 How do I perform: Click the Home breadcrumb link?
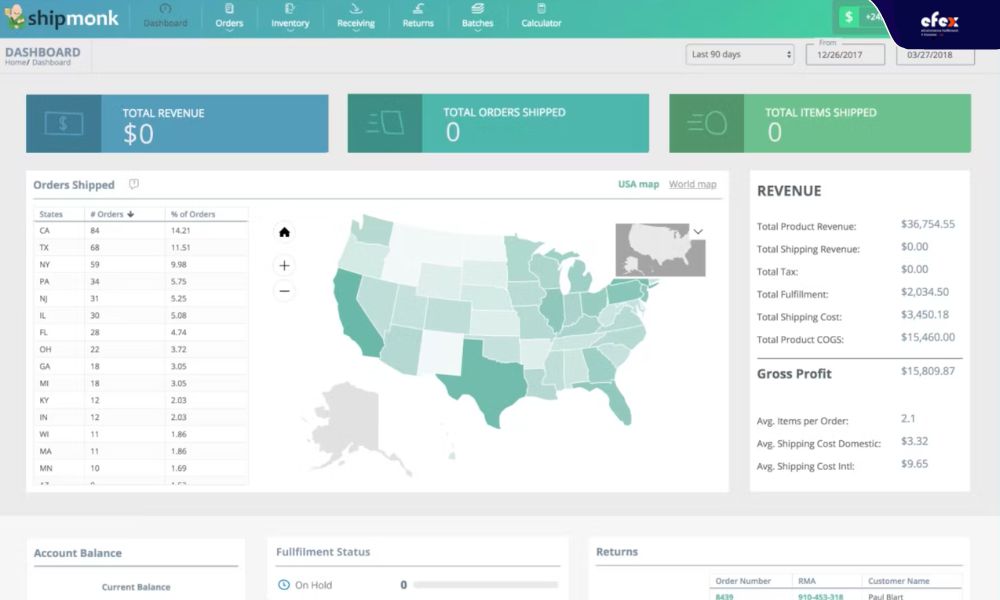(x=15, y=62)
